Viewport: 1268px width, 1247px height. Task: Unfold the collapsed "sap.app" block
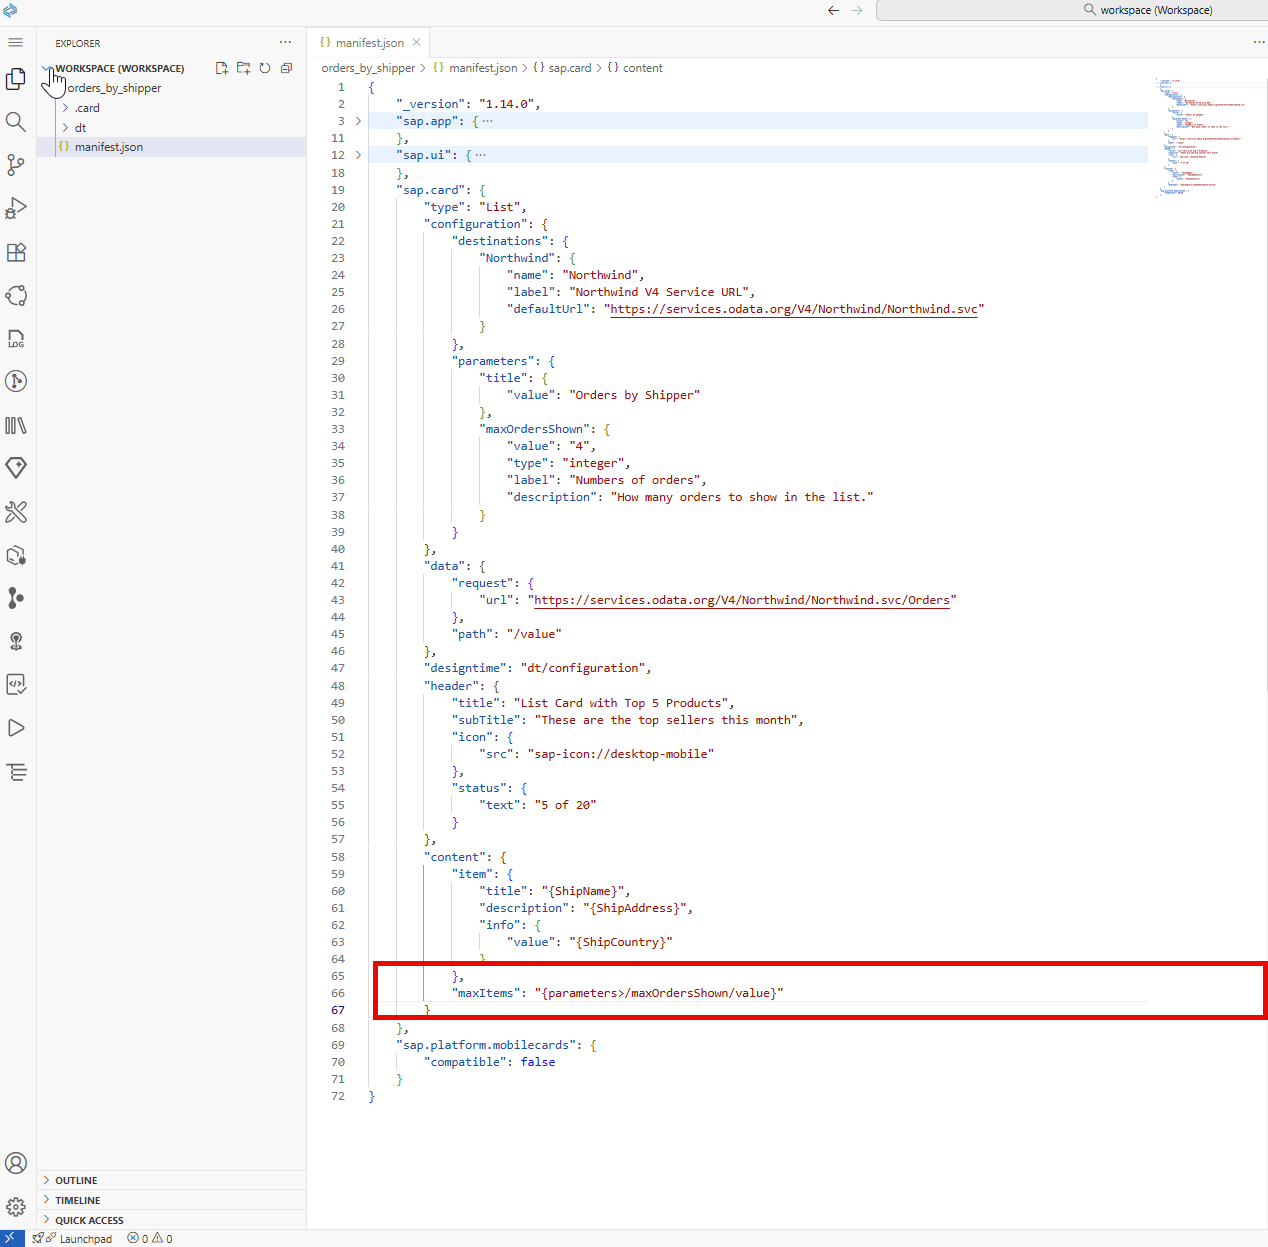point(358,121)
